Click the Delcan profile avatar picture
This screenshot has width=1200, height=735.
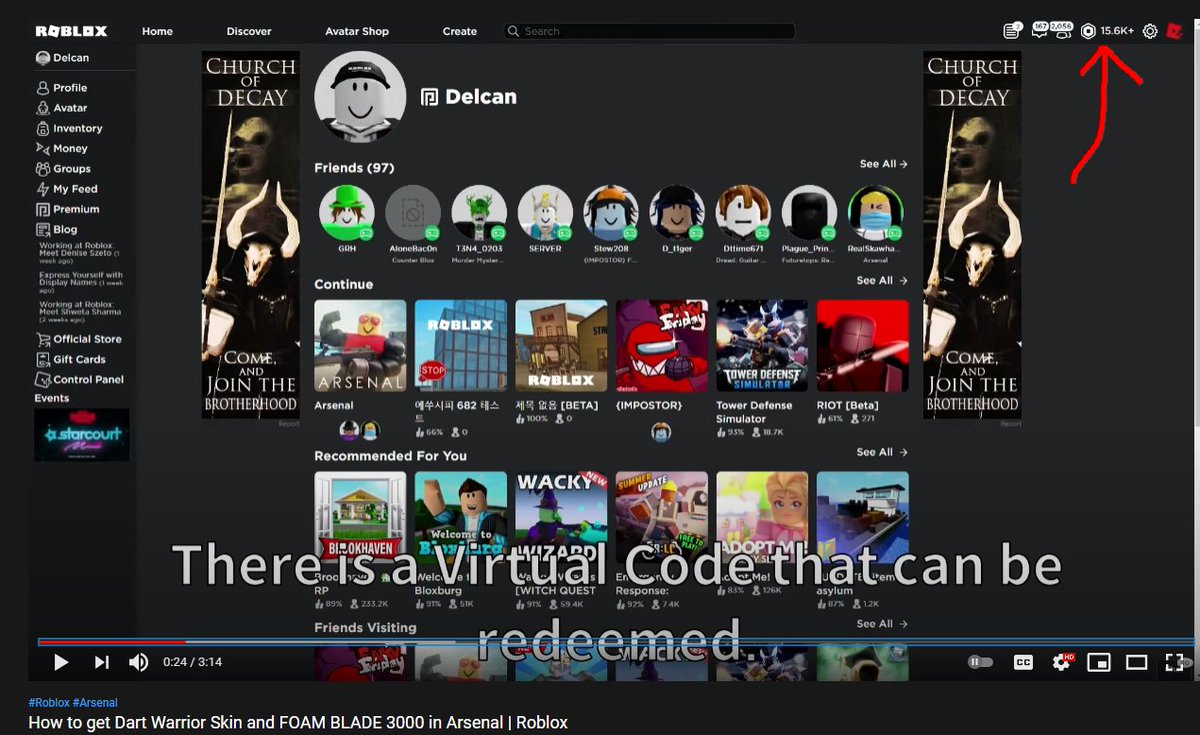click(x=360, y=97)
